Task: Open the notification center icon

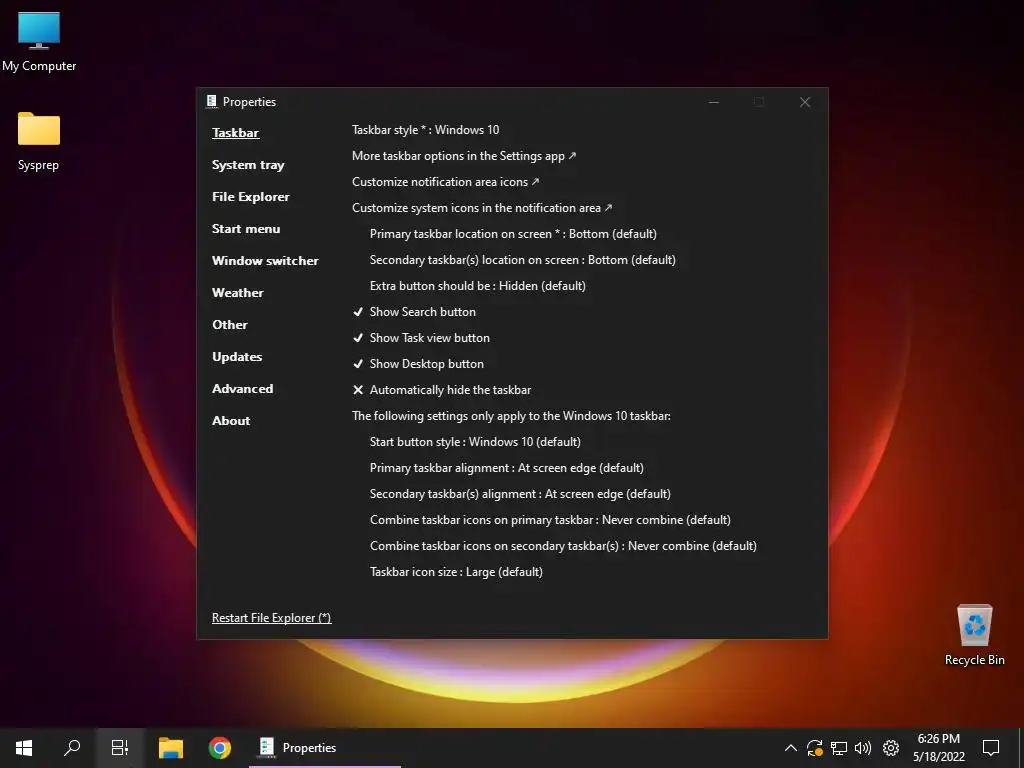Action: click(x=991, y=748)
